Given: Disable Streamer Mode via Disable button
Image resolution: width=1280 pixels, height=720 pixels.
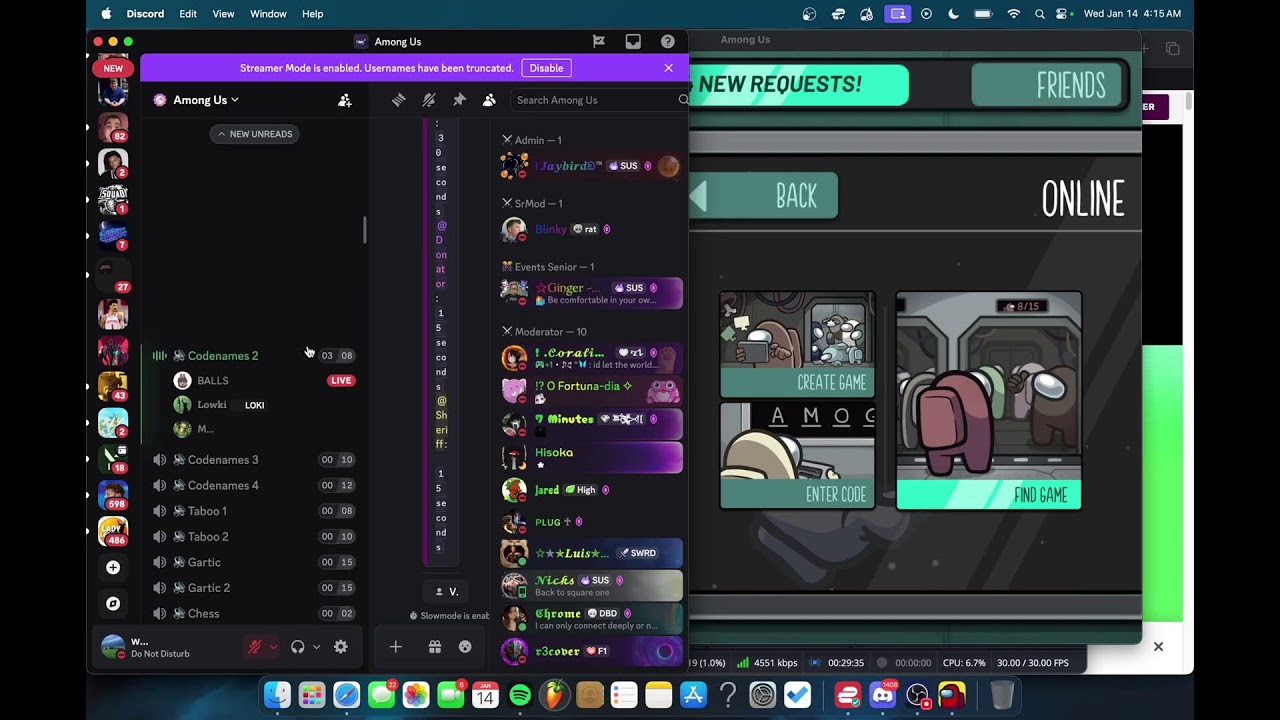Looking at the screenshot, I should tap(546, 68).
